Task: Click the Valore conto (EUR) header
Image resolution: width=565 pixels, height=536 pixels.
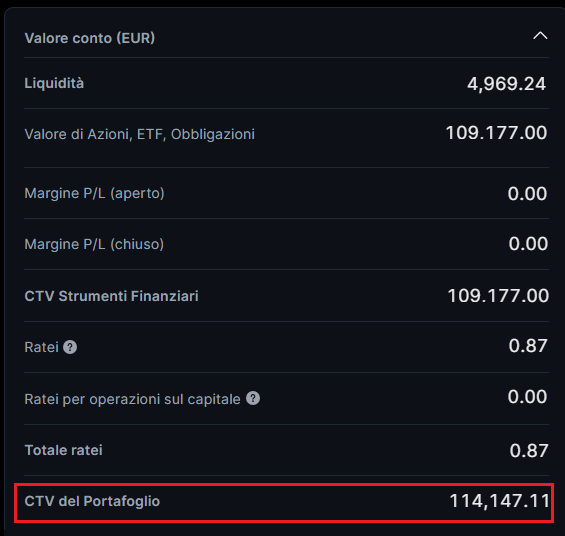Action: [90, 38]
